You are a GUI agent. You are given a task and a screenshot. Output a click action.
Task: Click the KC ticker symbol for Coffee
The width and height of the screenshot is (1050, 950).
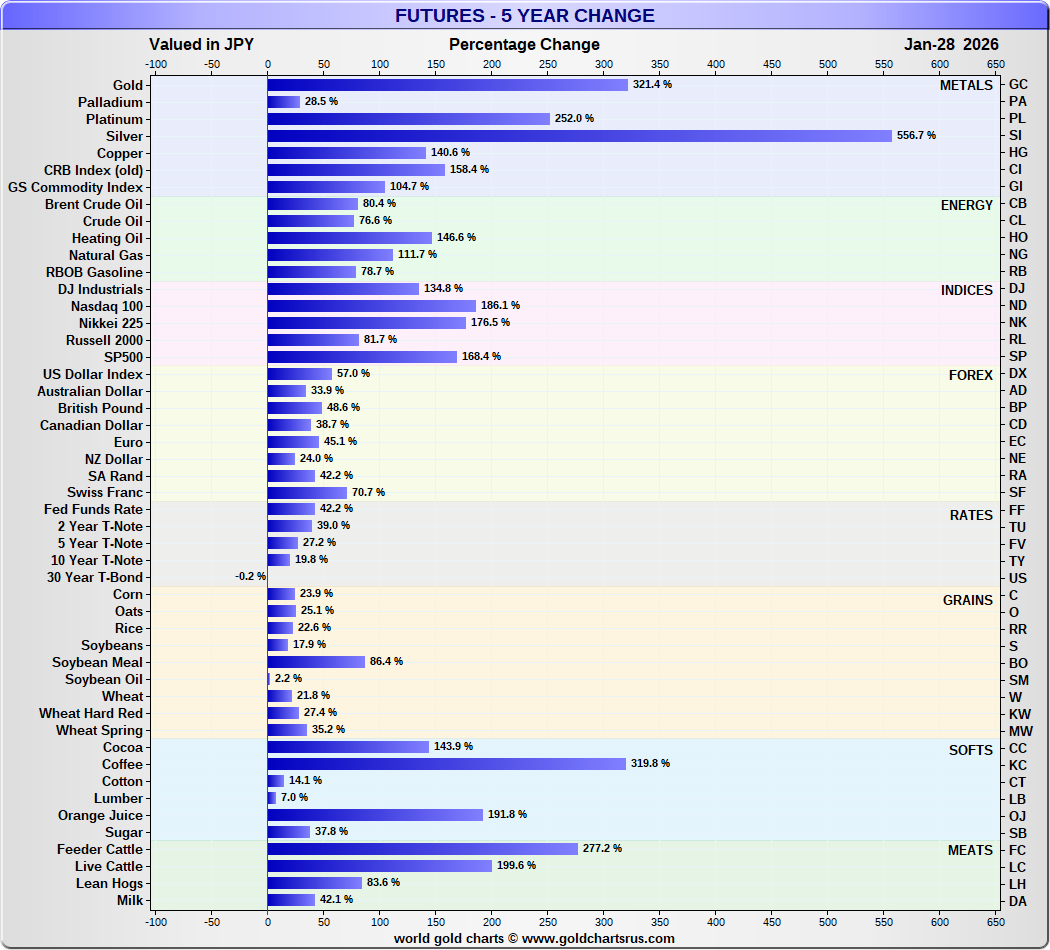1018,765
